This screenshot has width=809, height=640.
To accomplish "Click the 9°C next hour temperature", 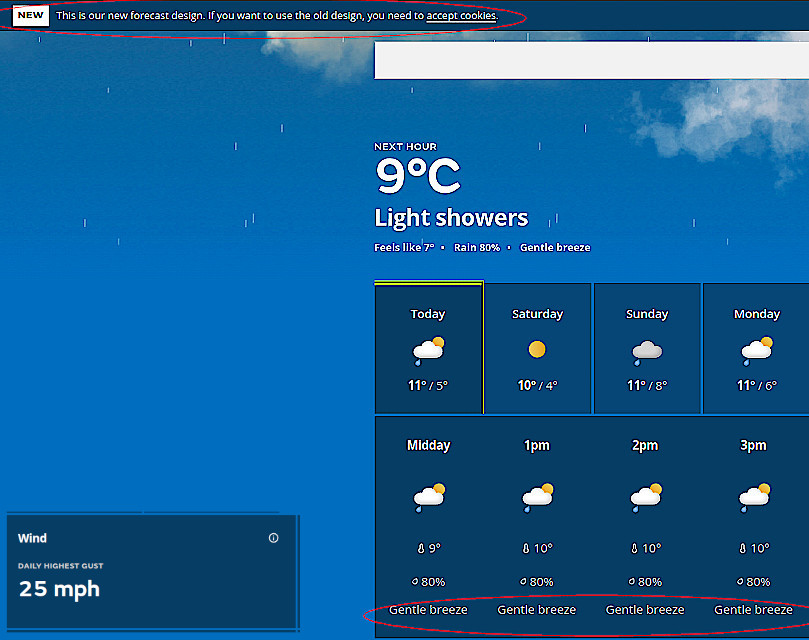I will point(418,175).
